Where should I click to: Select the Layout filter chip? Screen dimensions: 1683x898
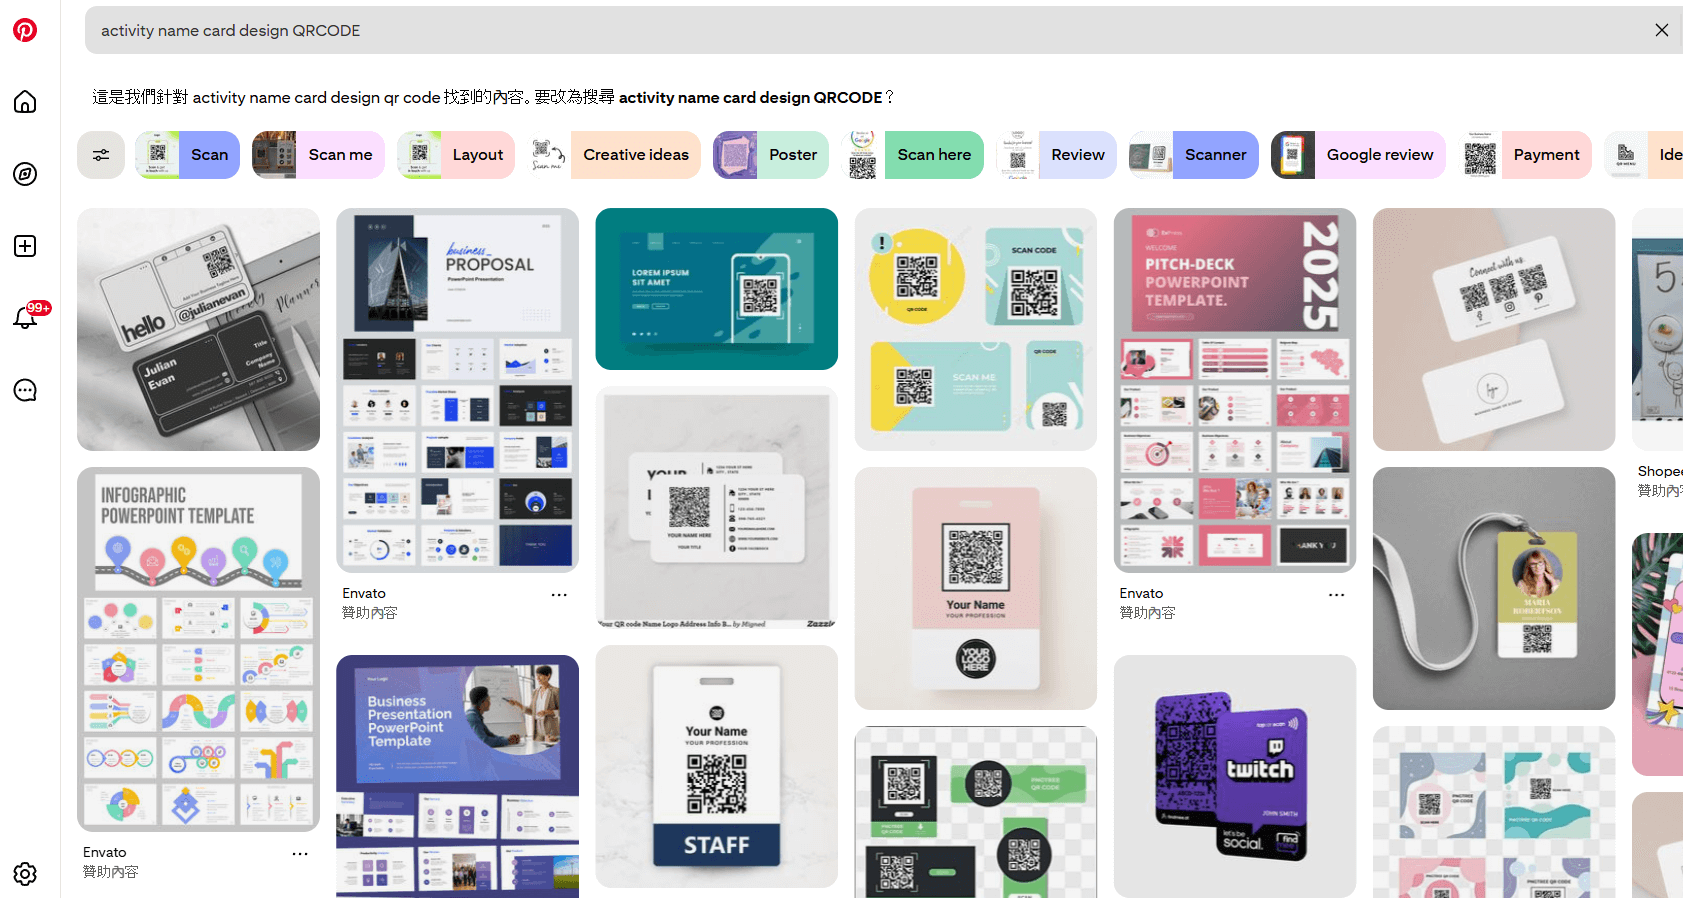tap(456, 155)
